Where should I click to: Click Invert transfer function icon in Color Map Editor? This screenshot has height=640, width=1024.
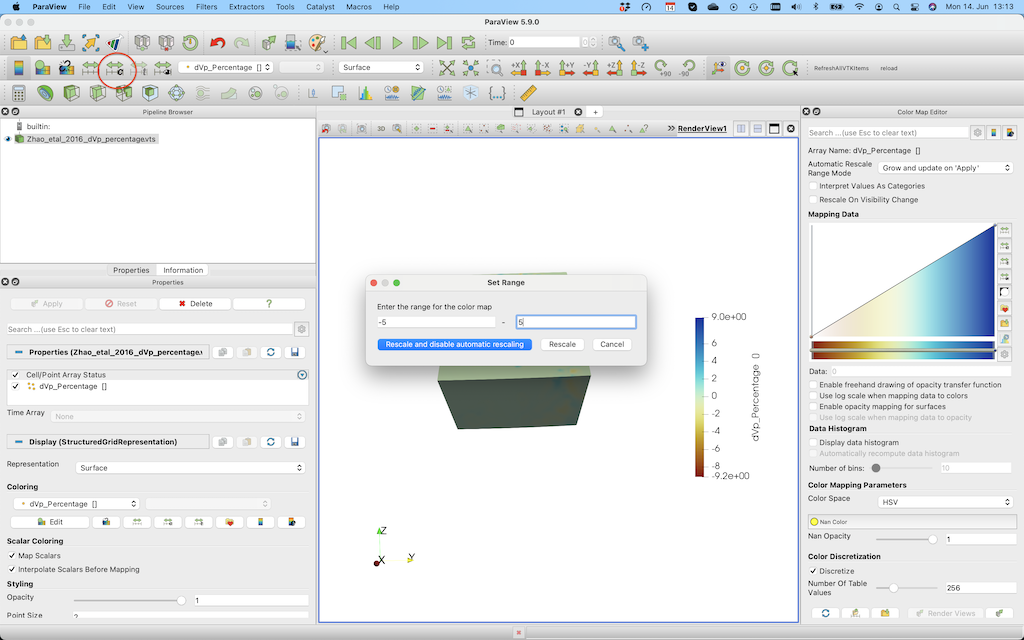tap(1004, 291)
